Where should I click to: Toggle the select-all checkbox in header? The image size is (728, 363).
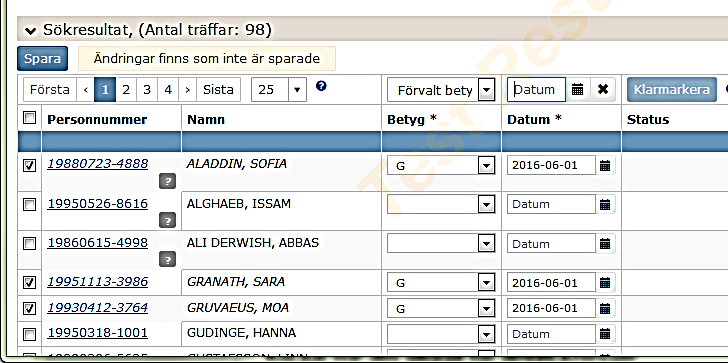tap(29, 118)
